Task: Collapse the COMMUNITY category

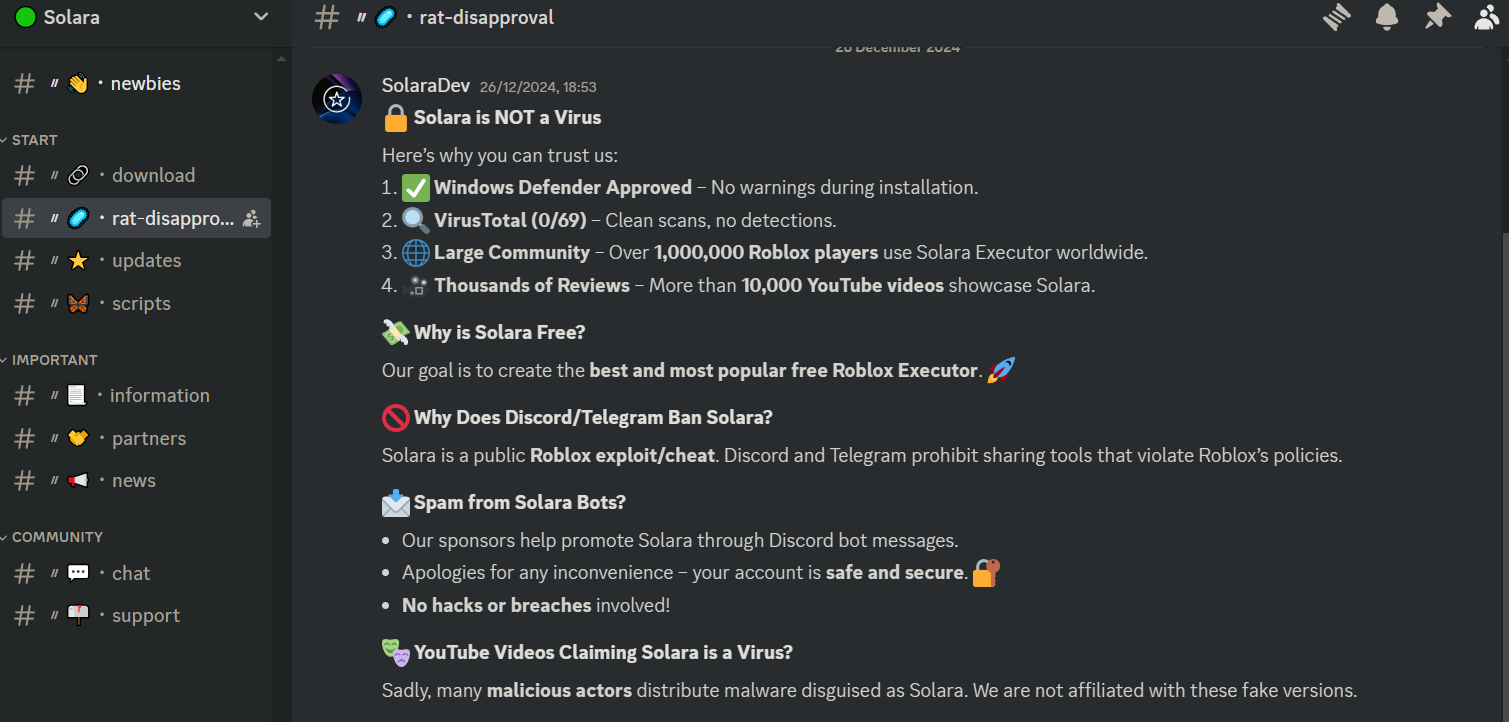Action: (x=57, y=537)
